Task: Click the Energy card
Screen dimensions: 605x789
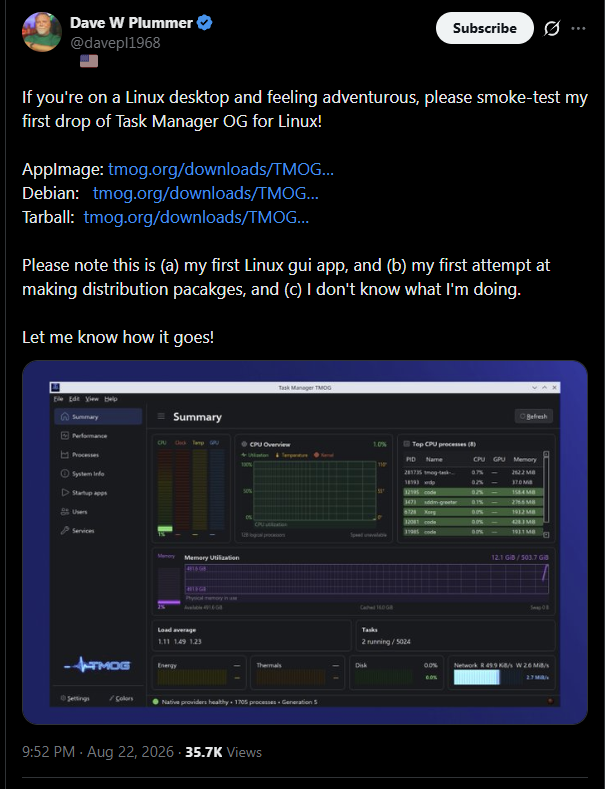Action: (199, 673)
